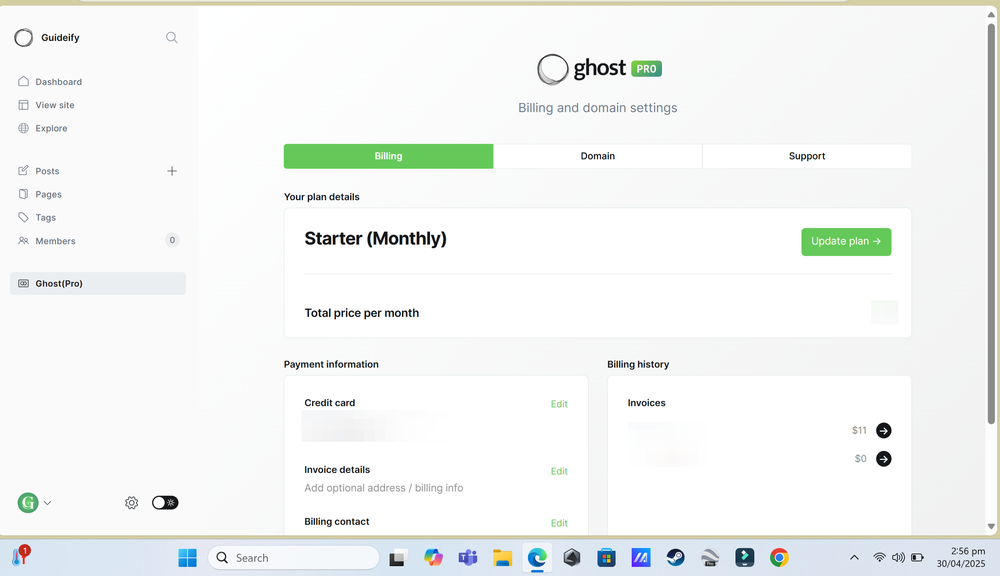
Task: Create a new post with the plus icon
Action: pyautogui.click(x=172, y=171)
